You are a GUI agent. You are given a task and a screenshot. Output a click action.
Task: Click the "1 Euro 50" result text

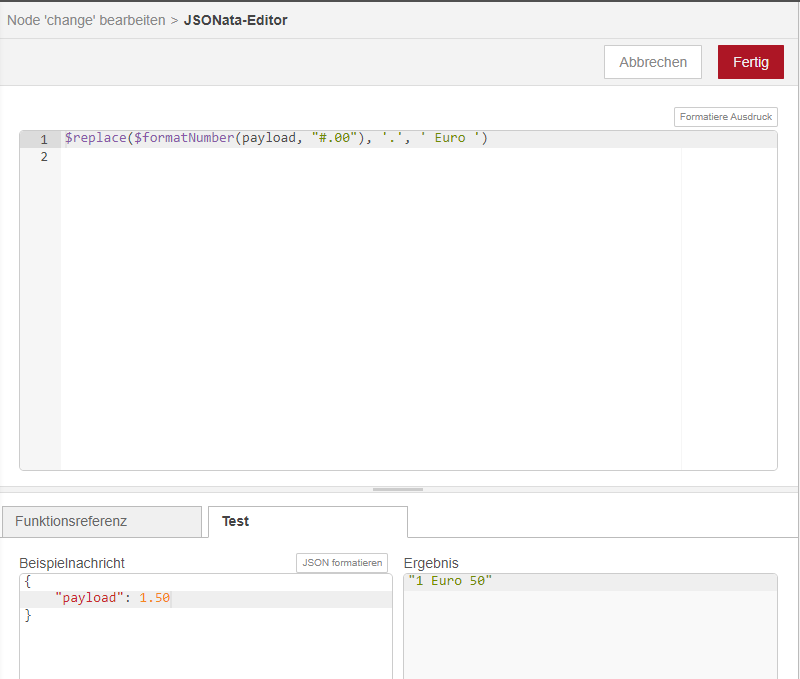(450, 581)
